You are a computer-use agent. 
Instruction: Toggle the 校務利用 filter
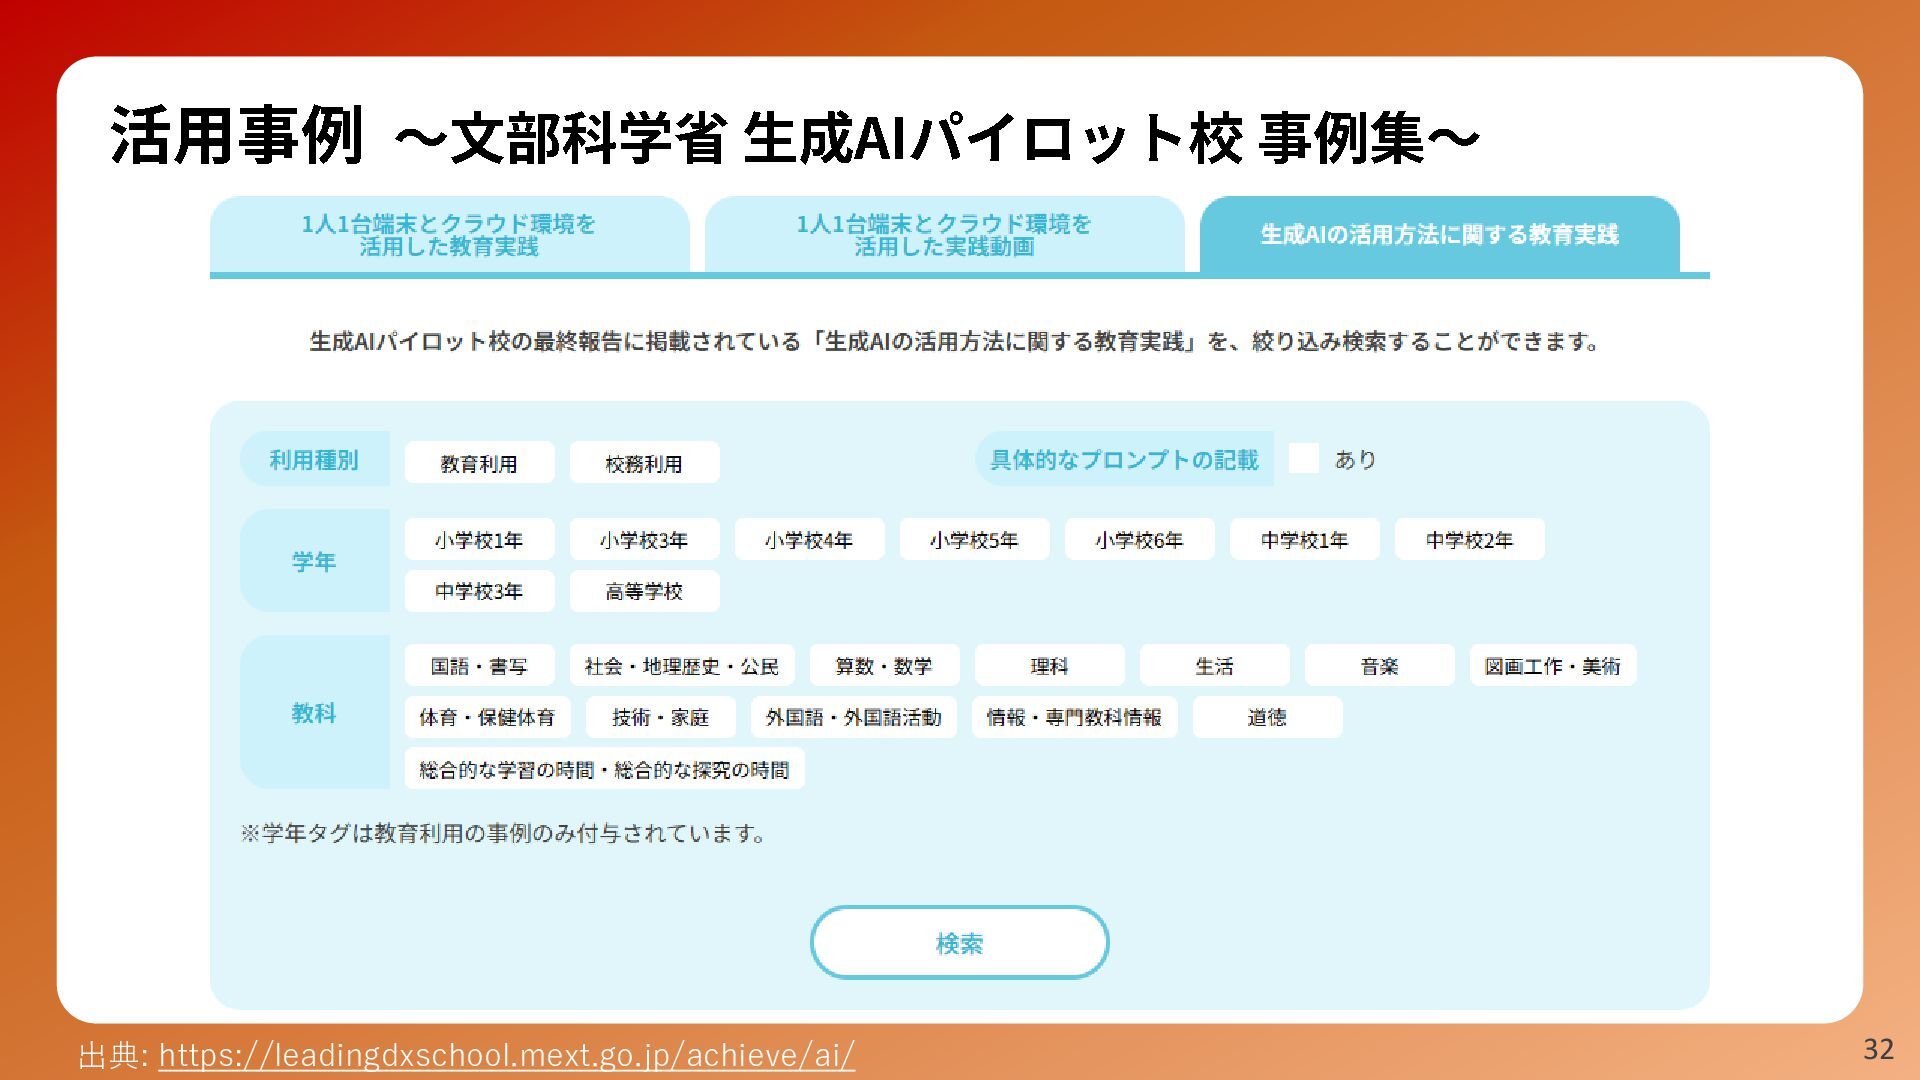click(644, 463)
